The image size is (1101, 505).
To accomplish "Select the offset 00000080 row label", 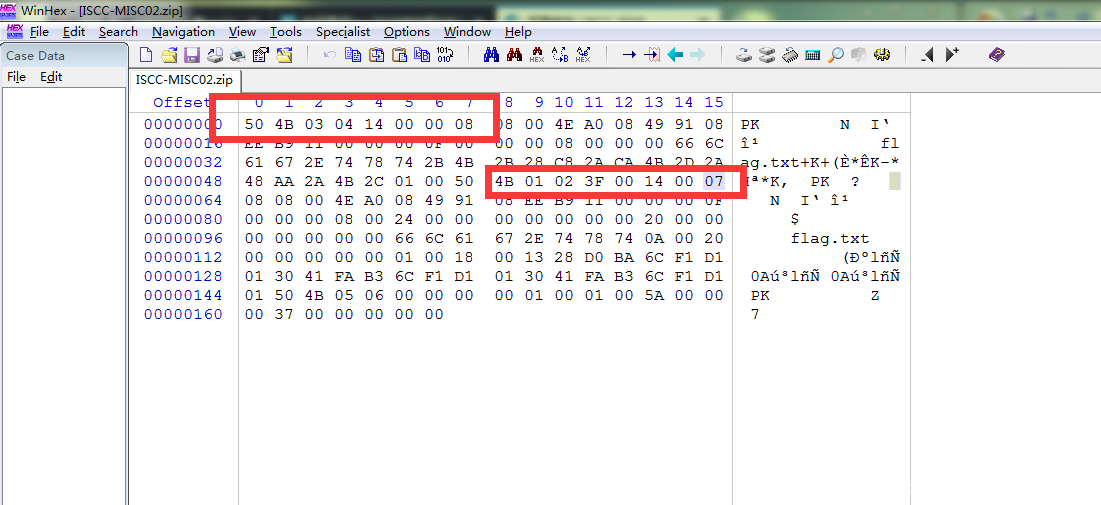I will [183, 220].
